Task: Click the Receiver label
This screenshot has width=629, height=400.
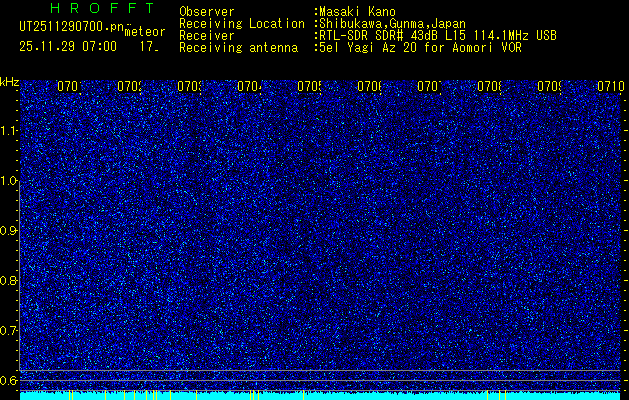Action: click(x=207, y=36)
